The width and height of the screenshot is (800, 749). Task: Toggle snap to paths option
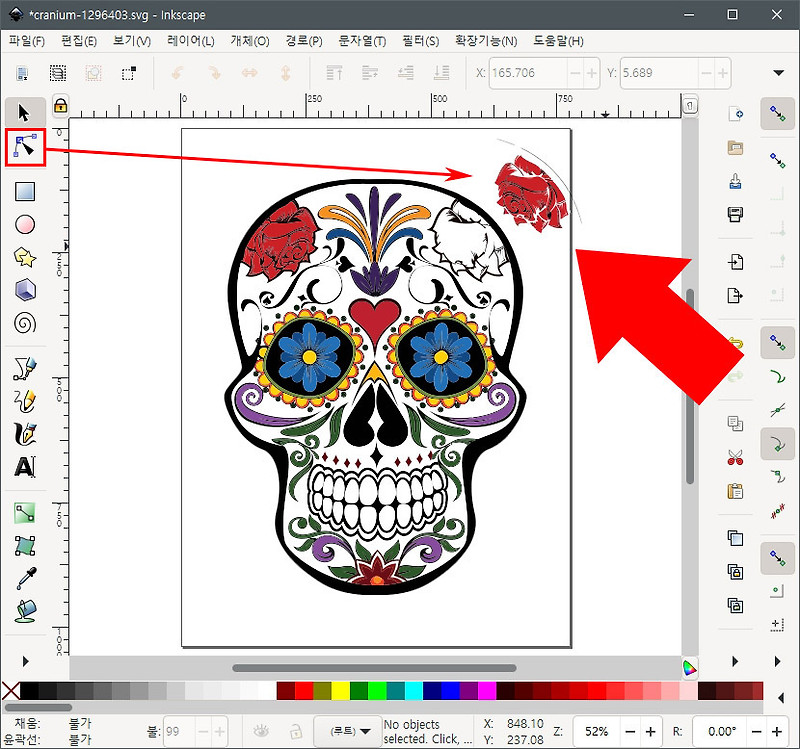pyautogui.click(x=778, y=377)
